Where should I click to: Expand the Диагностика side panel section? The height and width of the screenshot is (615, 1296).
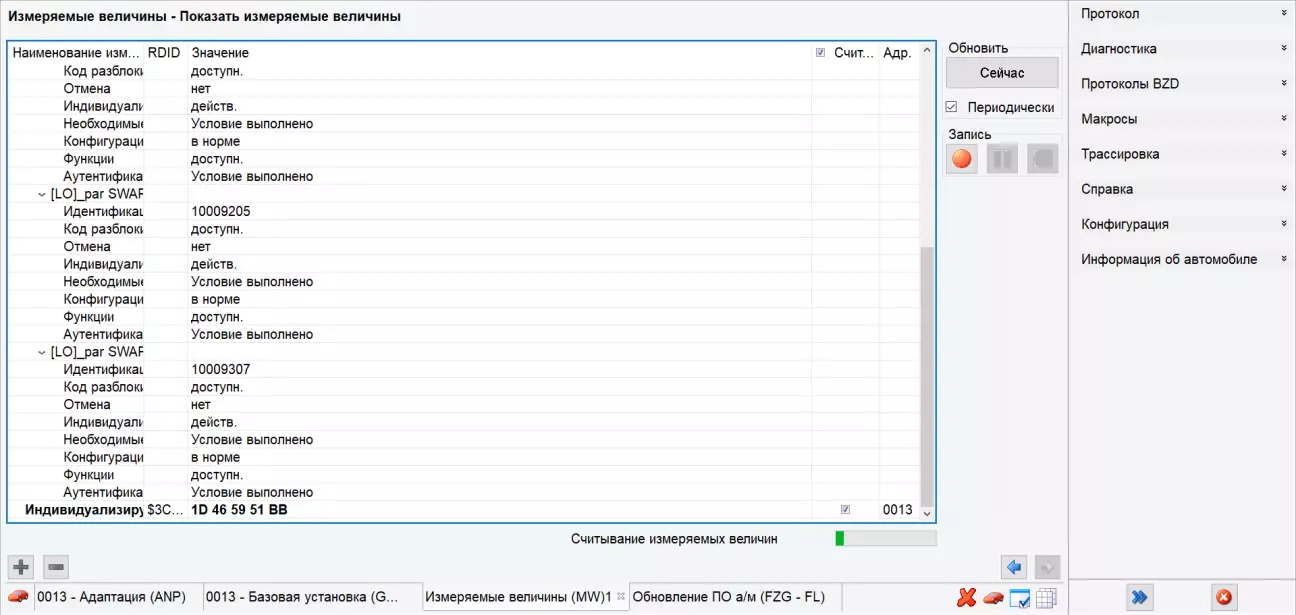[x=1182, y=49]
